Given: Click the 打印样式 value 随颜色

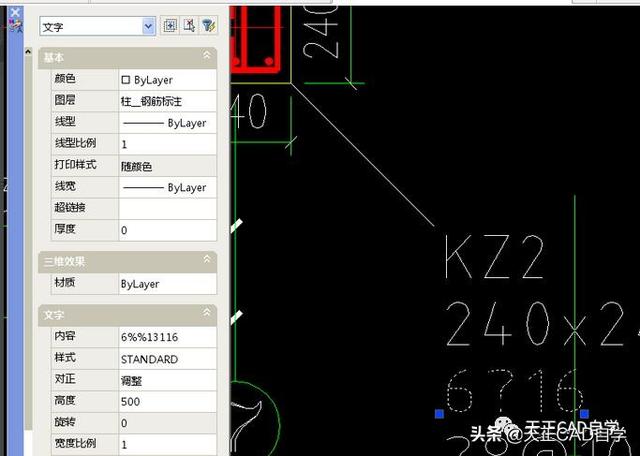Looking at the screenshot, I should (x=167, y=166).
